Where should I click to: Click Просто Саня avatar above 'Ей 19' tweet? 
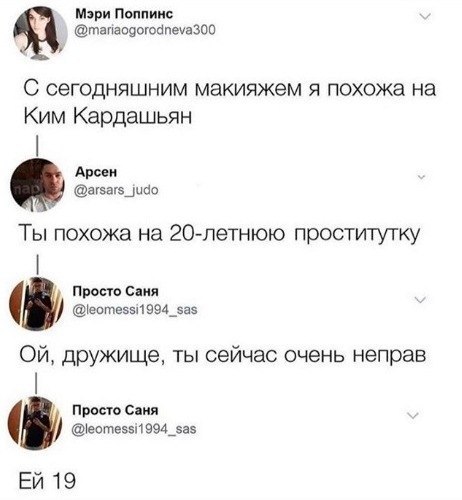coord(35,423)
